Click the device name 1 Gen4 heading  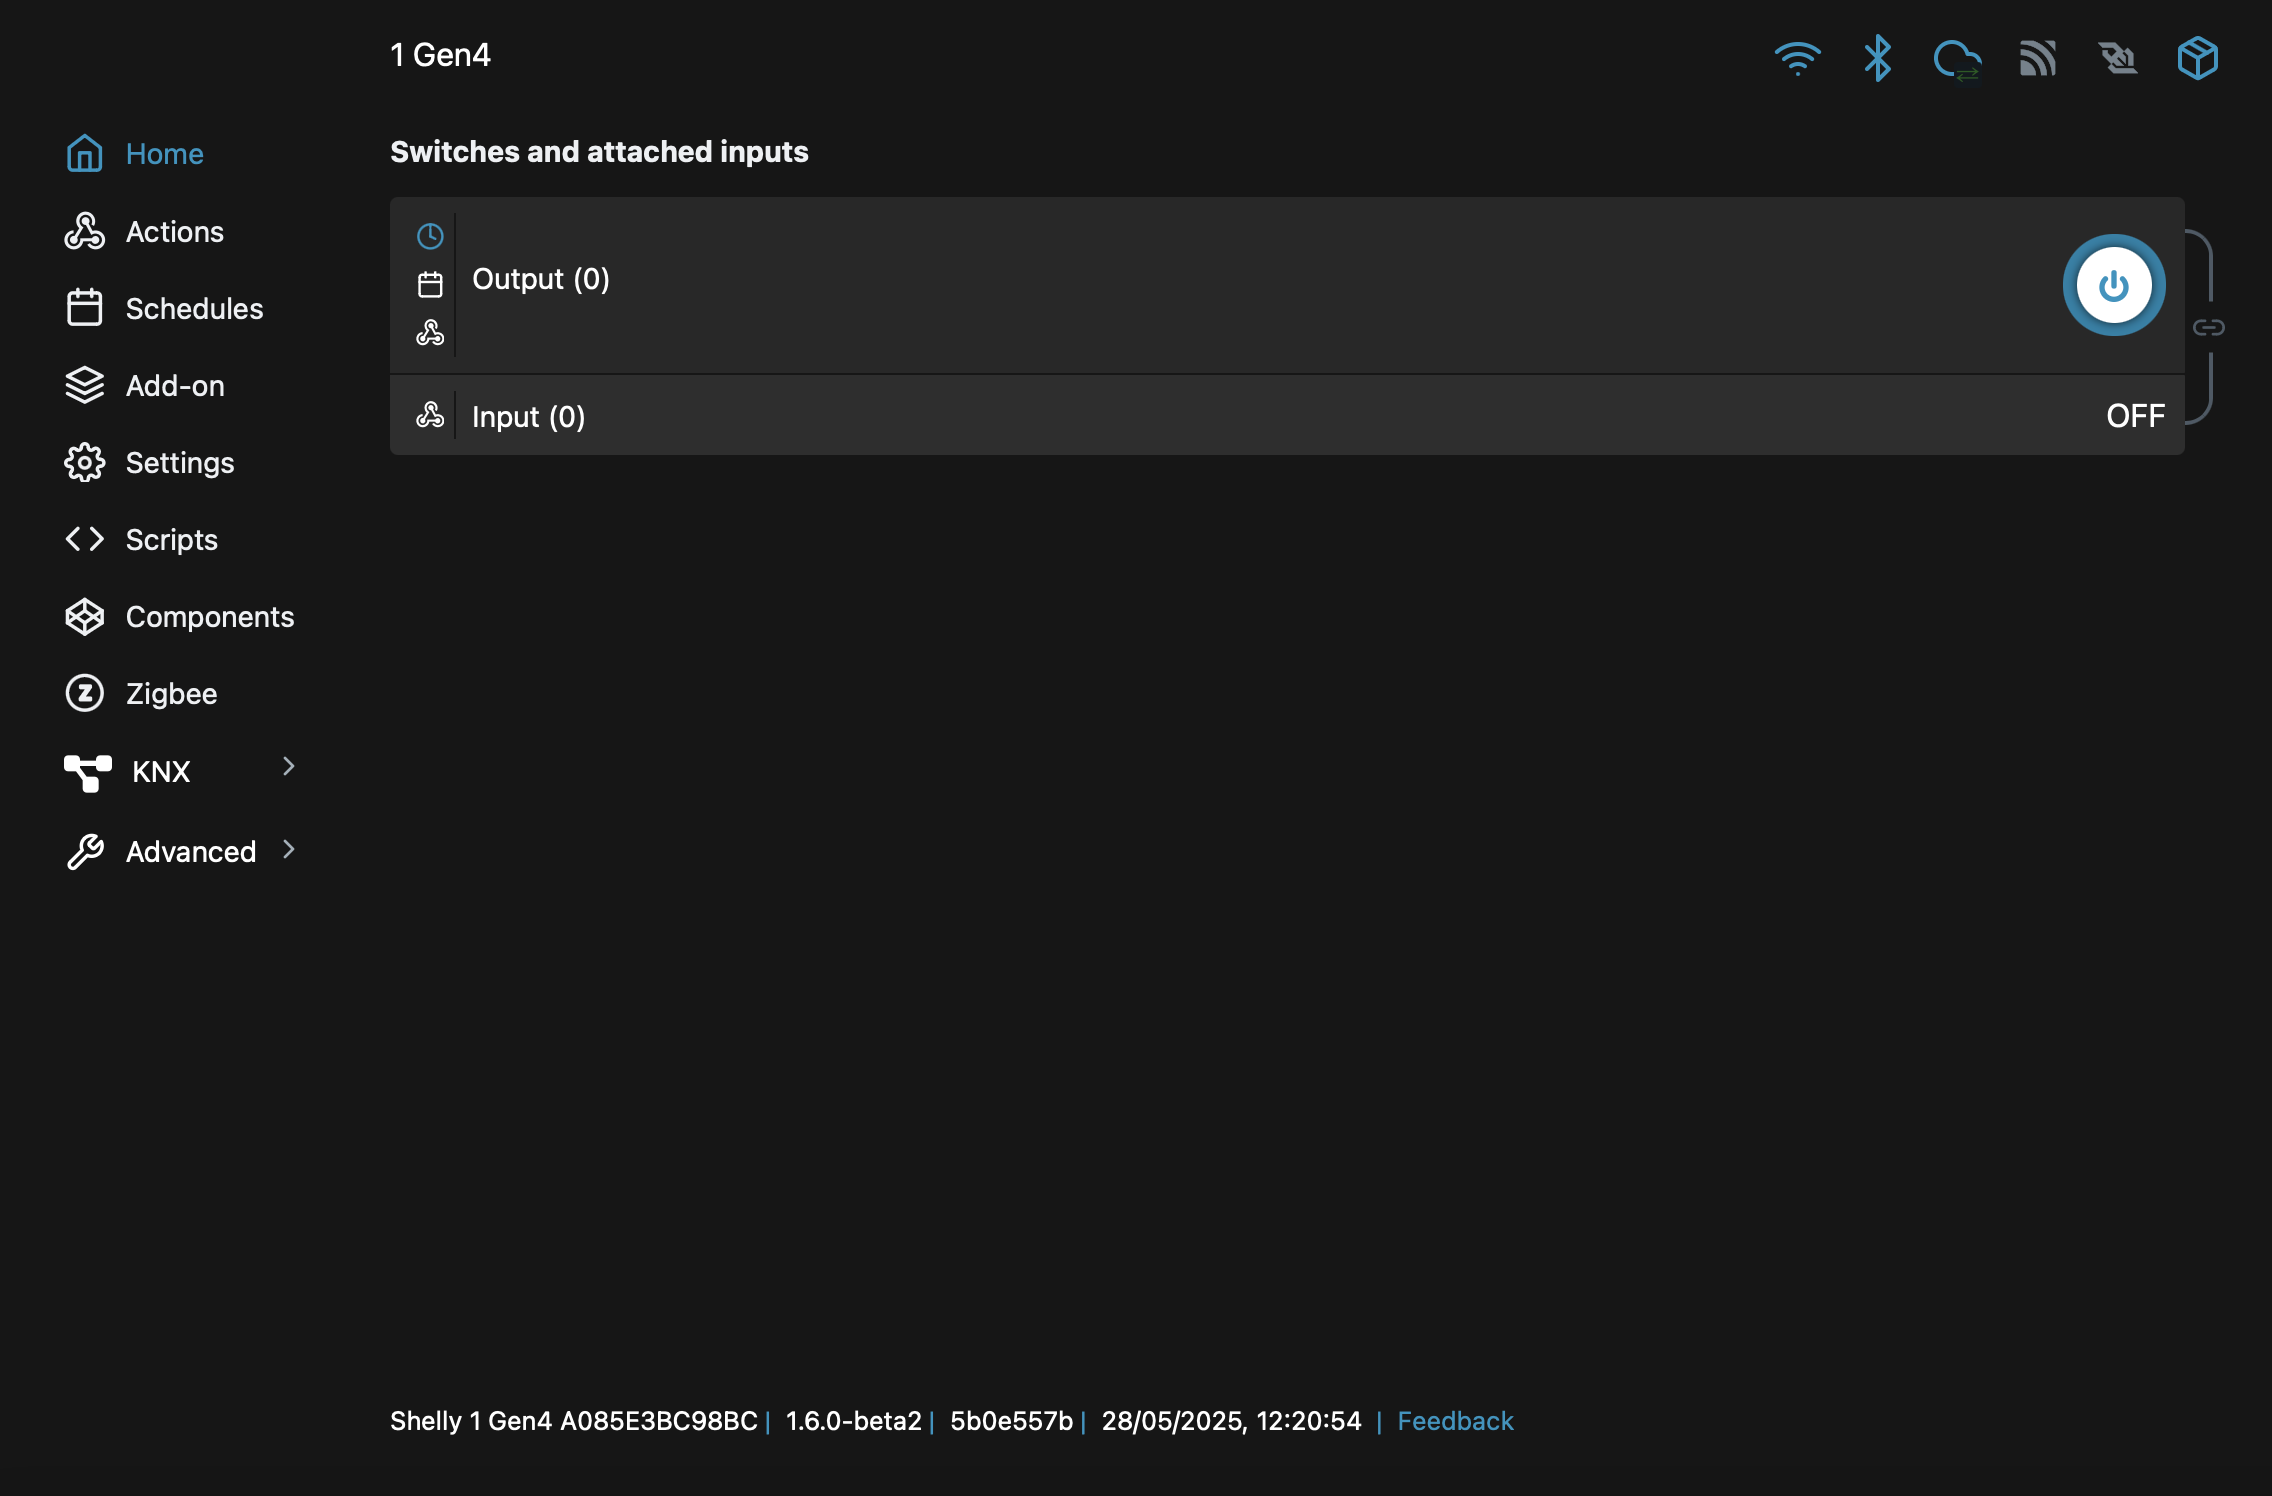click(x=441, y=55)
